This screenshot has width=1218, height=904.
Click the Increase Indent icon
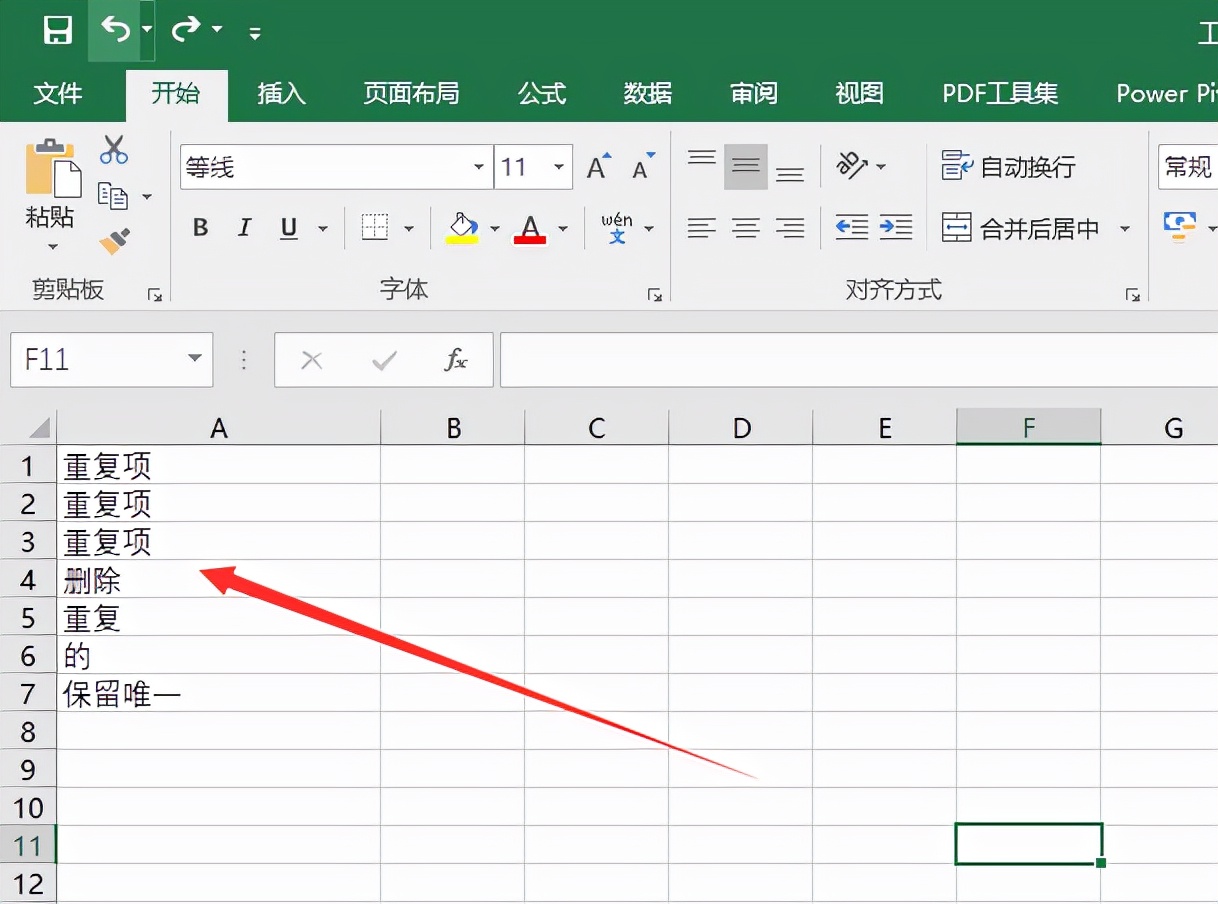point(895,228)
